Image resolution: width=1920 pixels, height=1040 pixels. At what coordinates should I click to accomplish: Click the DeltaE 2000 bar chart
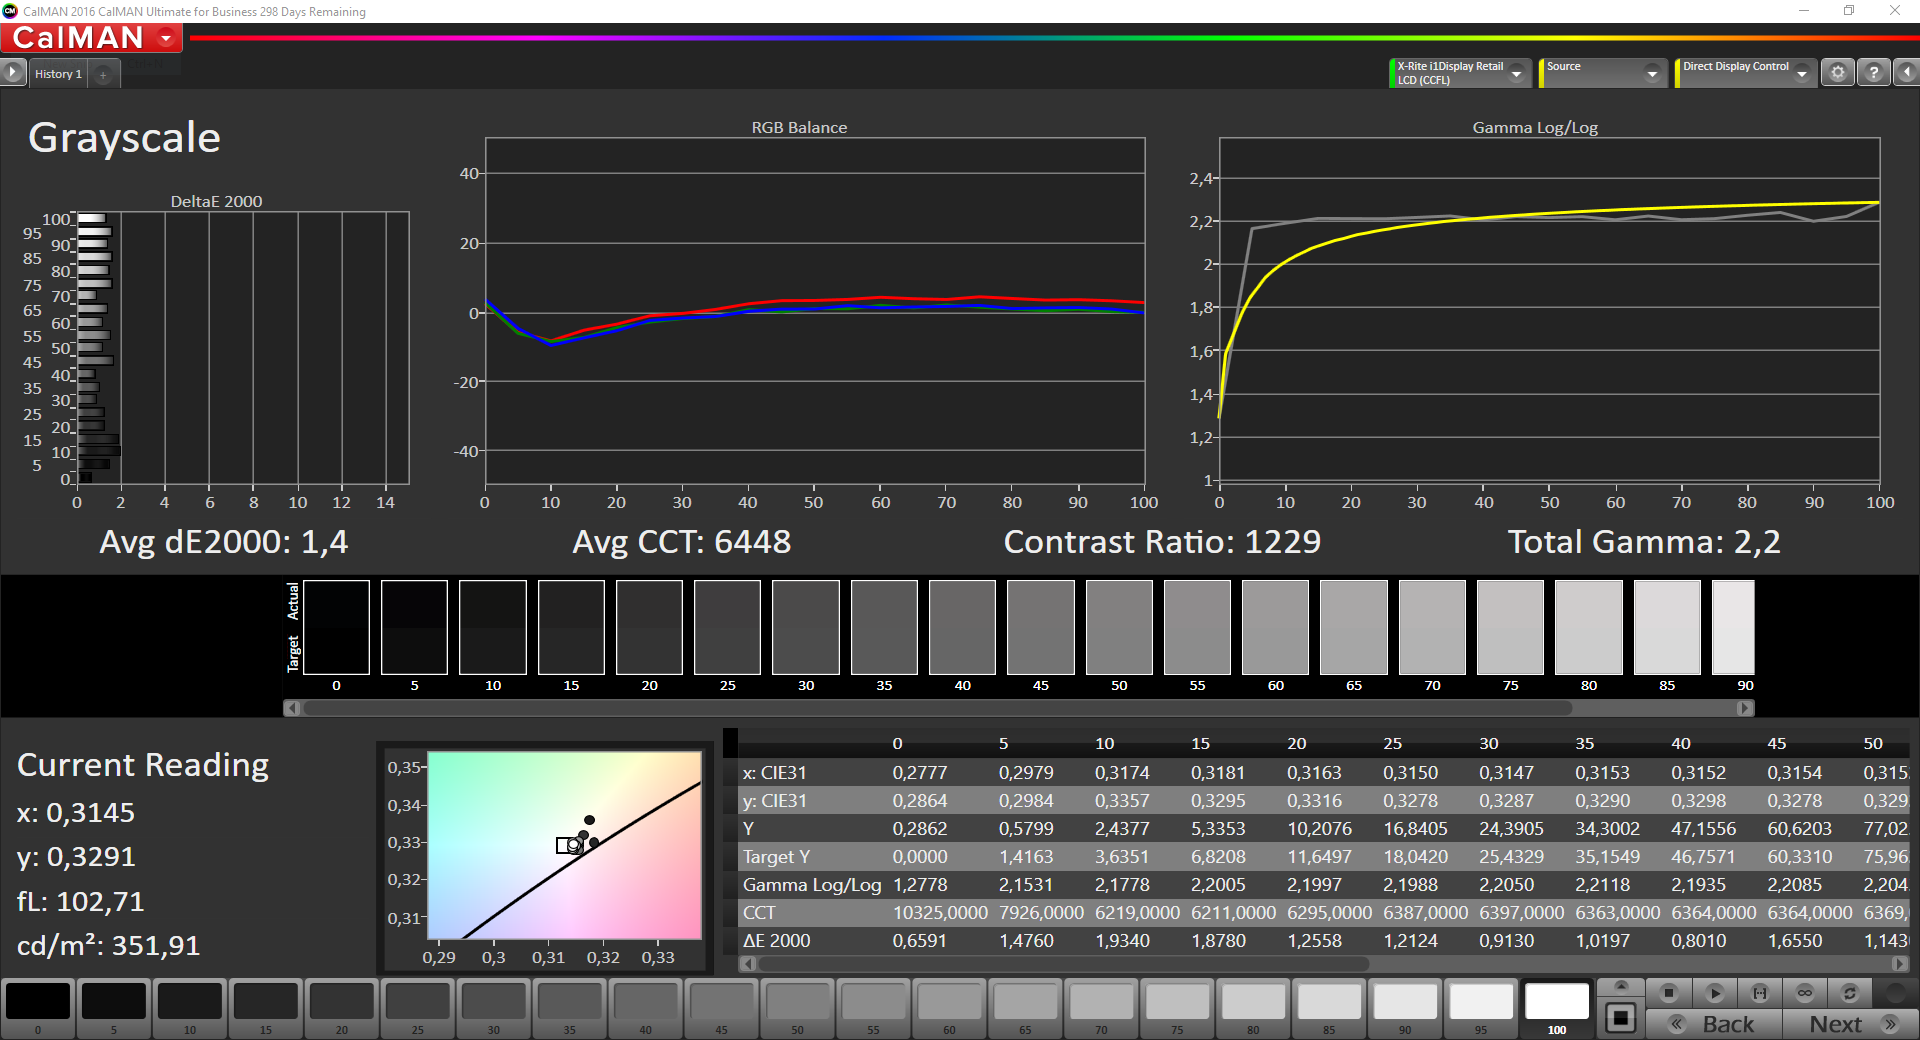pyautogui.click(x=243, y=348)
